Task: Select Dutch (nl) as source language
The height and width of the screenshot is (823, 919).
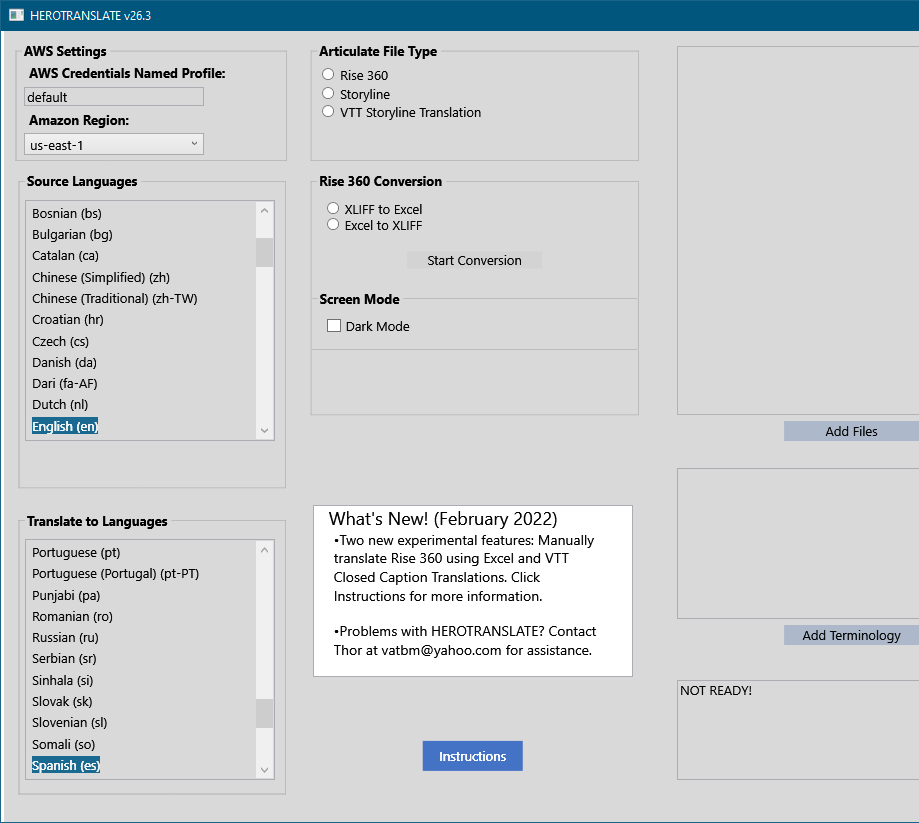Action: (60, 404)
